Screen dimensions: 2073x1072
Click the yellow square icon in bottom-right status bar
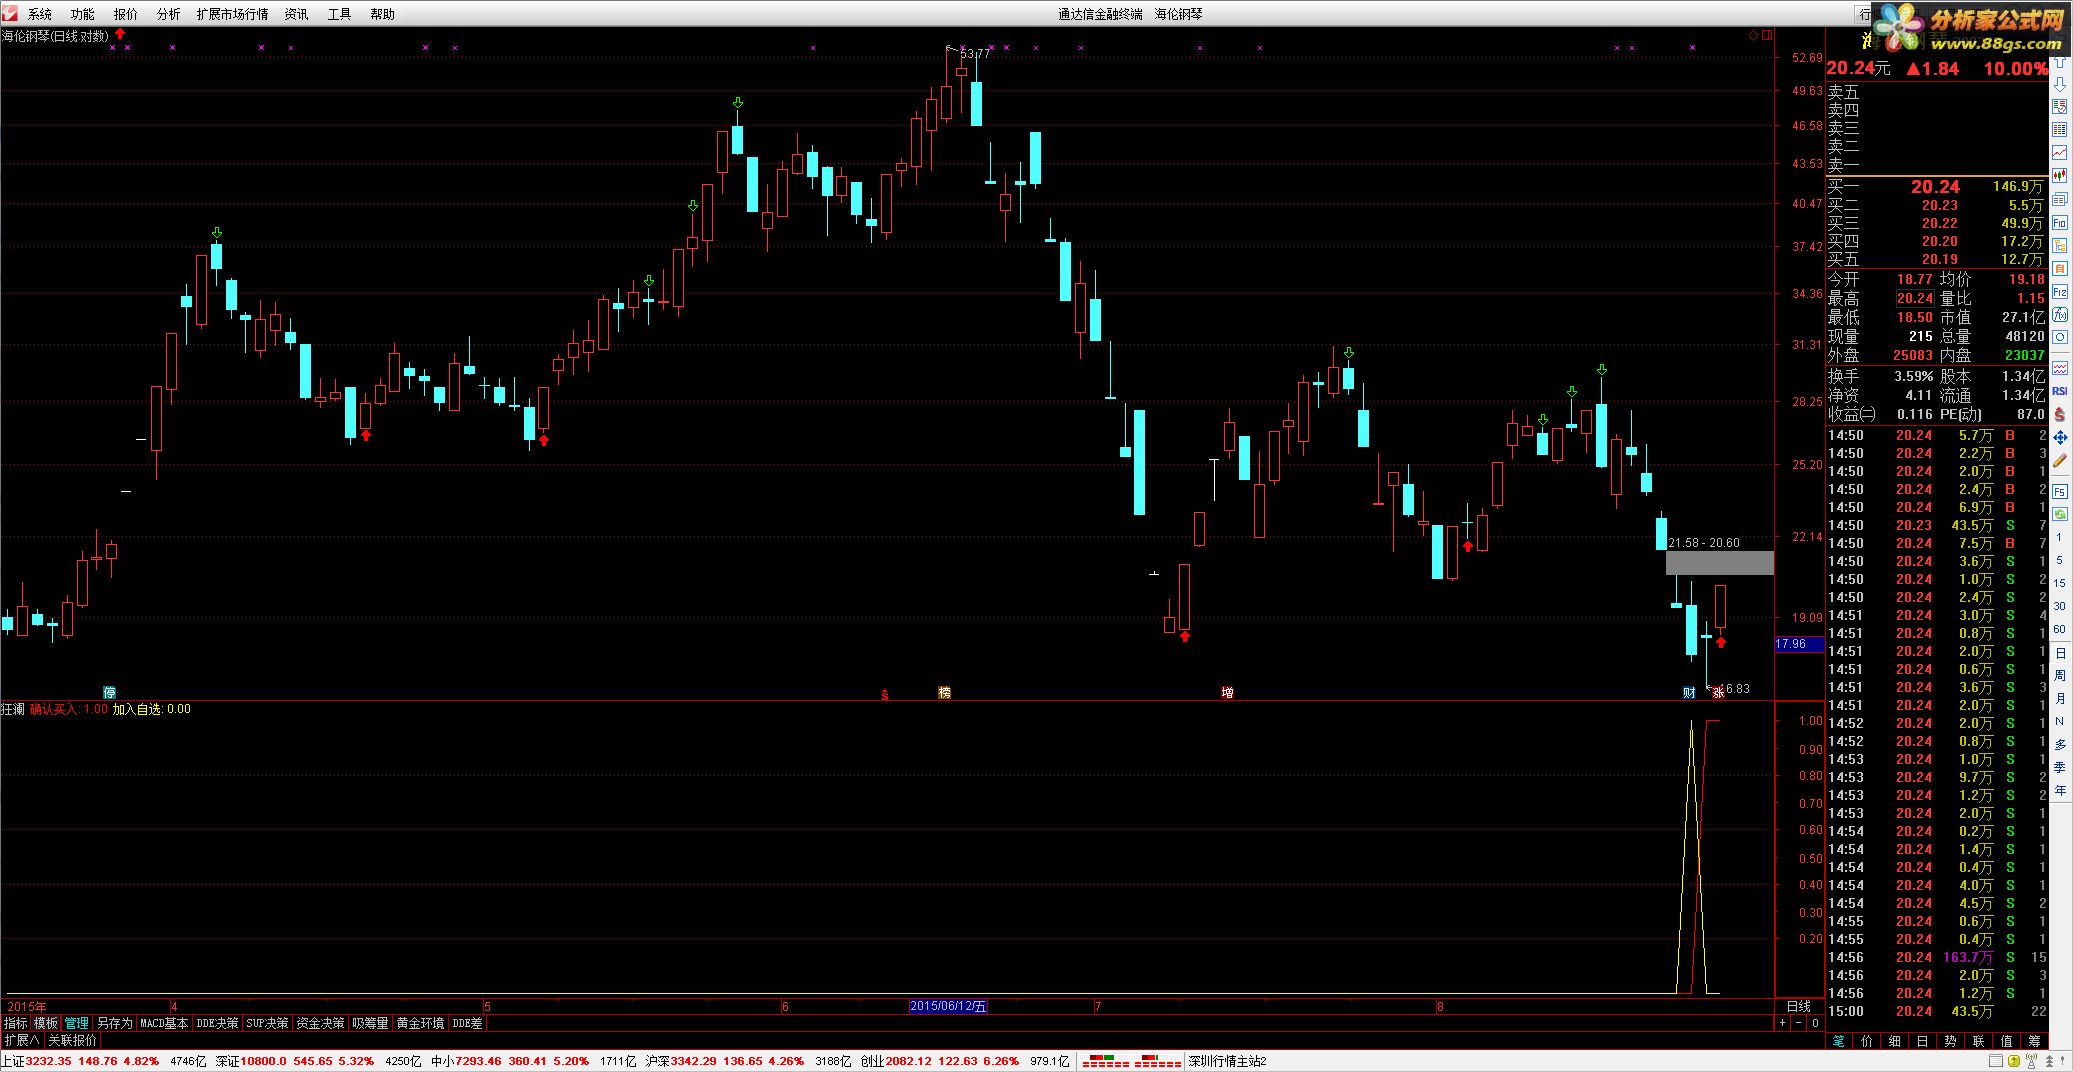pyautogui.click(x=2015, y=1061)
